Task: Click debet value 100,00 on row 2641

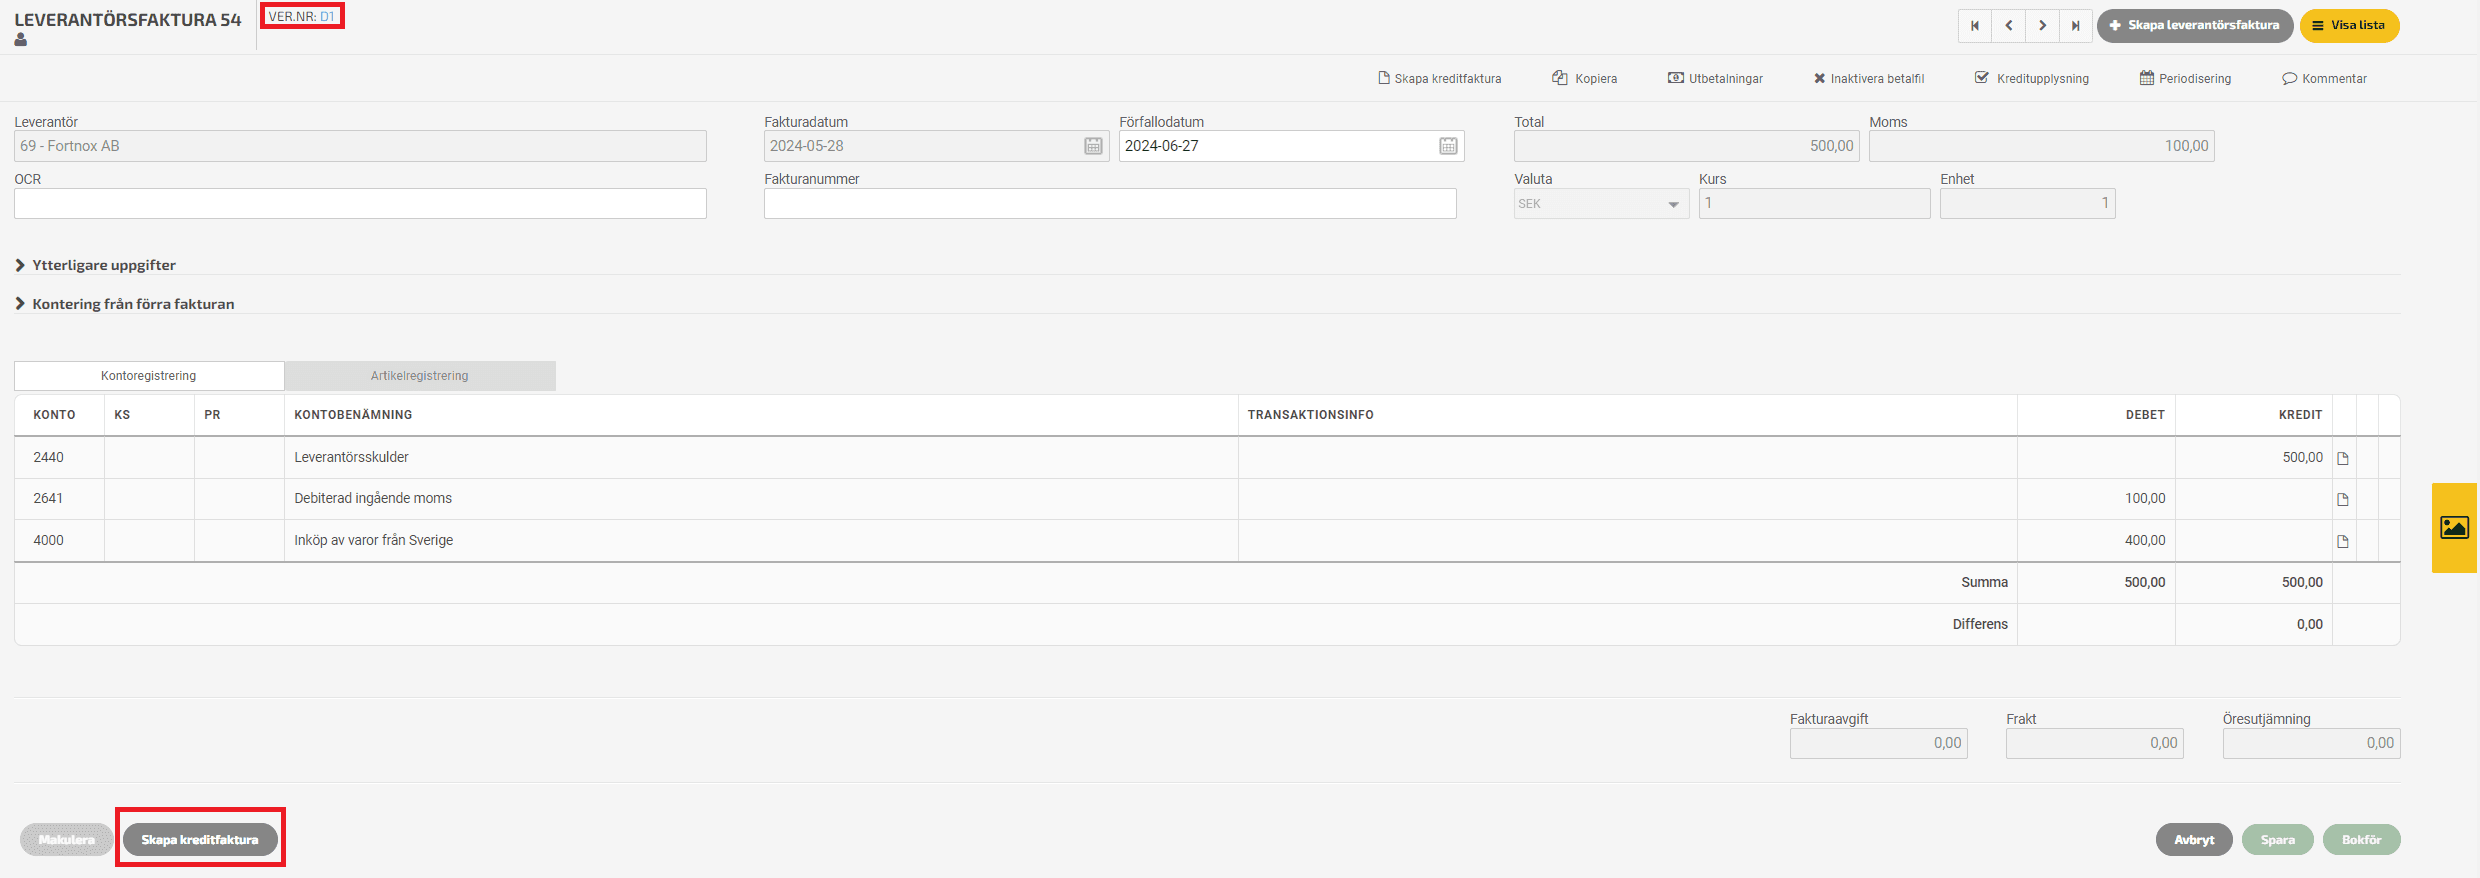Action: (2145, 499)
